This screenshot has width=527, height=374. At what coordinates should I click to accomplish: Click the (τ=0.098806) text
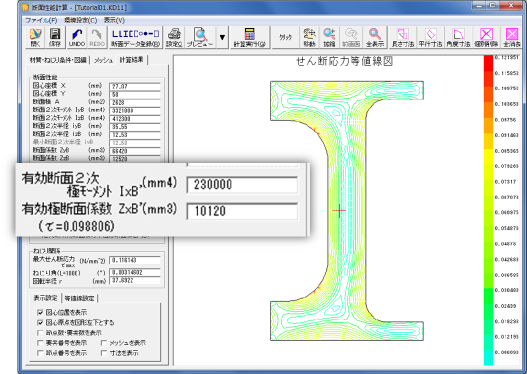76,226
